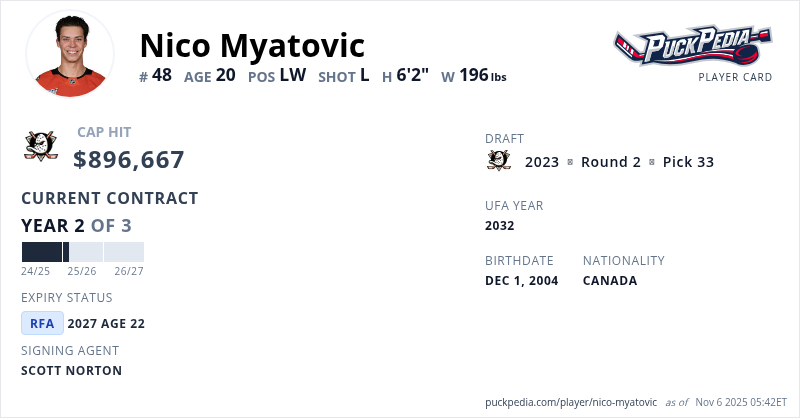The image size is (800, 418).
Task: Click the nationality value Canada
Action: pyautogui.click(x=610, y=281)
